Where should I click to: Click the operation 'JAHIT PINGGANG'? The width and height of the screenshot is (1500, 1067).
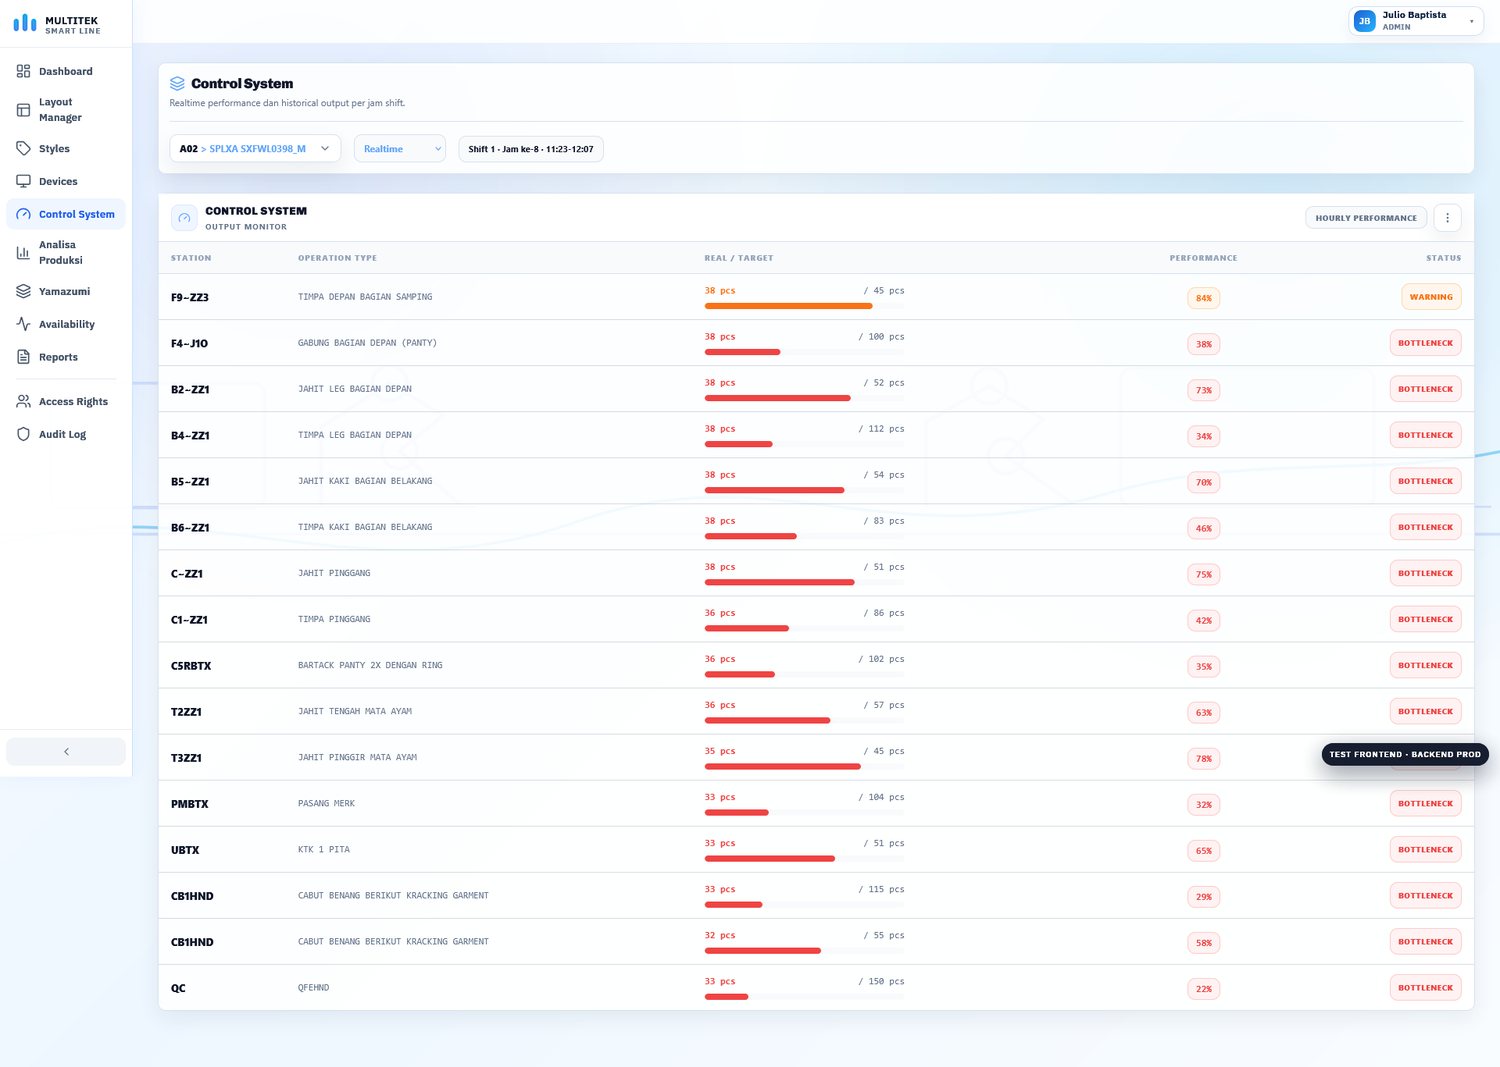tap(334, 573)
